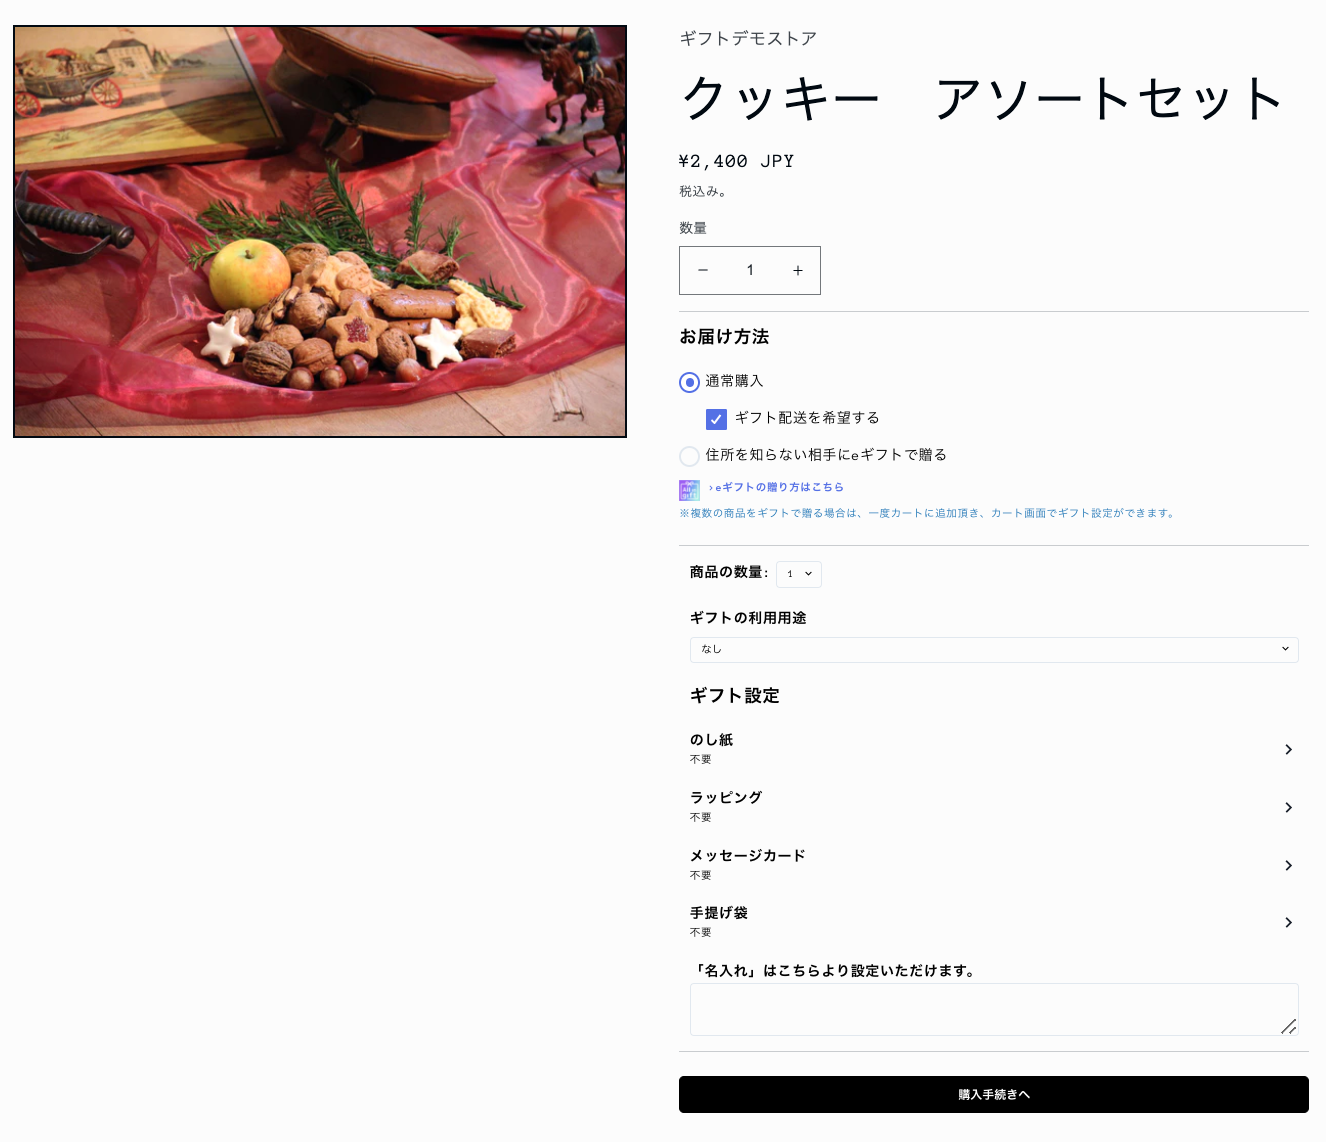
Task: Click the eGift logo icon
Action: (x=689, y=489)
